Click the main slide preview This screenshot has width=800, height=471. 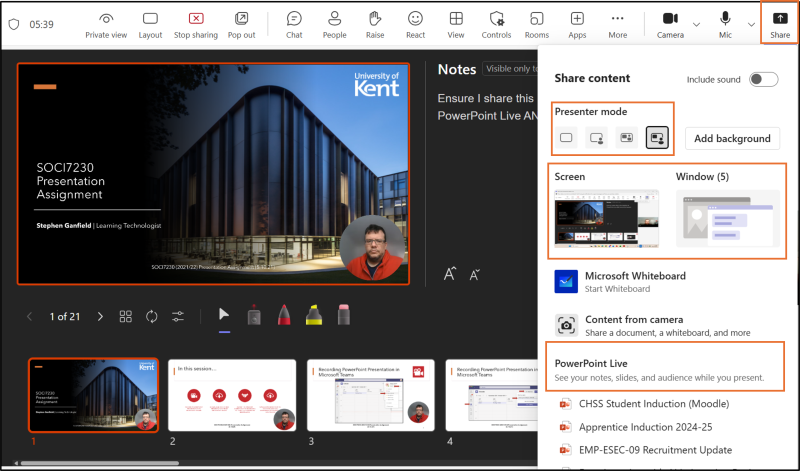point(213,173)
